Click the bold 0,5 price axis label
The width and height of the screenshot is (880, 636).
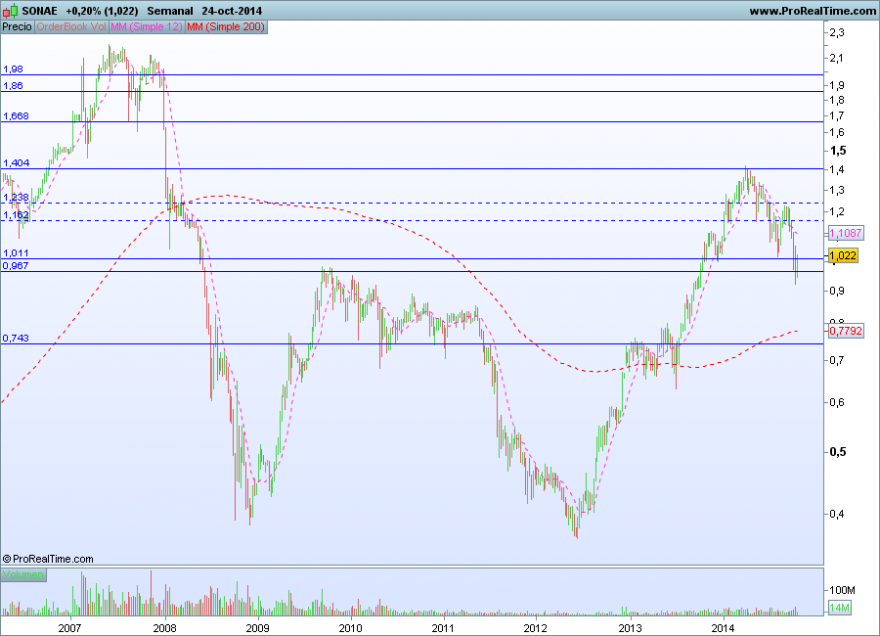(838, 452)
